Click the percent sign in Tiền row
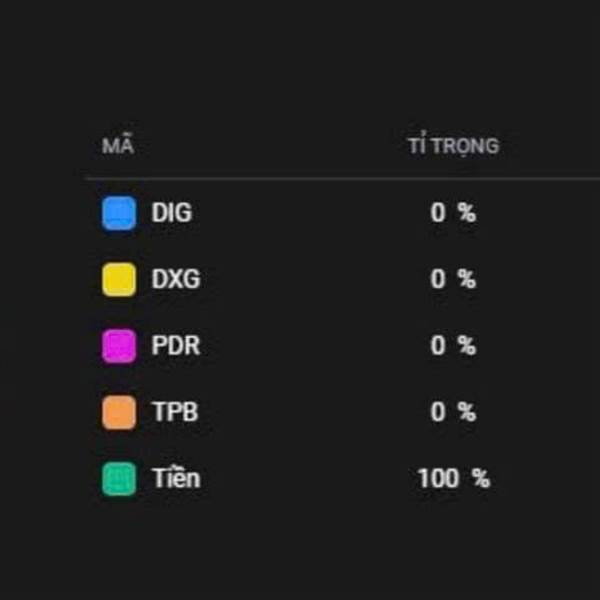600x600 pixels. click(481, 478)
